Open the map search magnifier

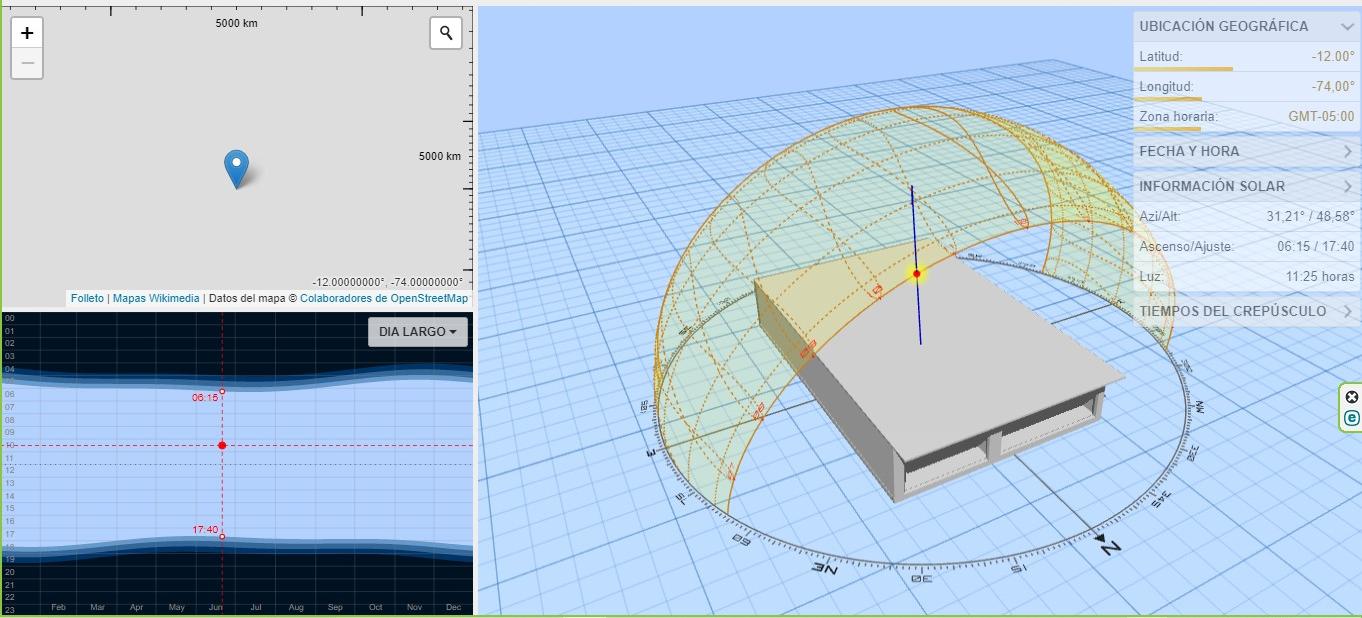[x=446, y=33]
